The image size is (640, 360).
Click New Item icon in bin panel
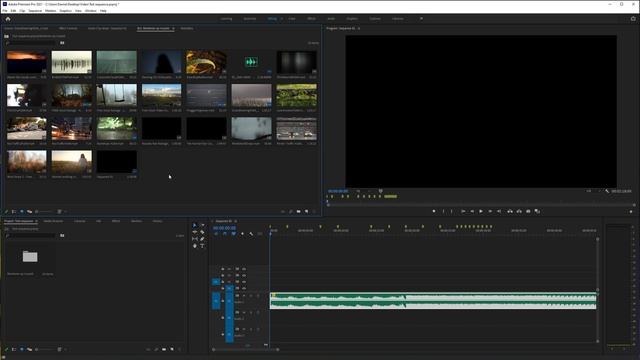tap(307, 211)
